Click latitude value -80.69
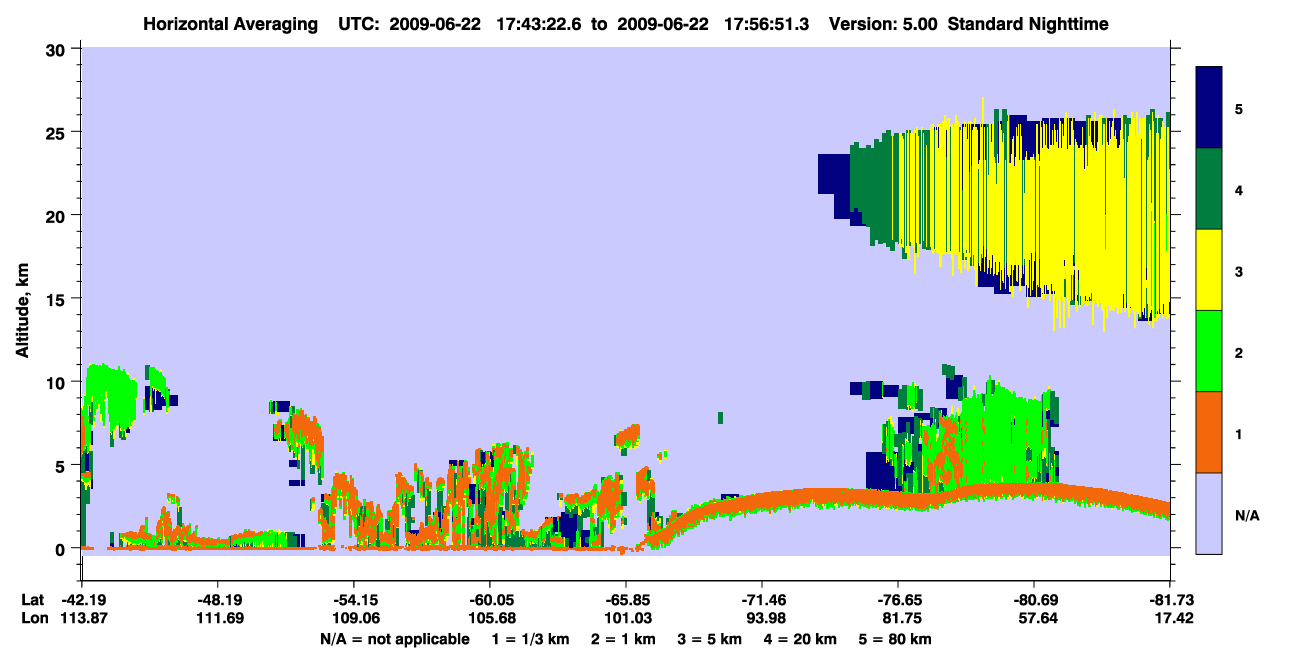Image resolution: width=1300 pixels, height=667 pixels. coord(1034,601)
